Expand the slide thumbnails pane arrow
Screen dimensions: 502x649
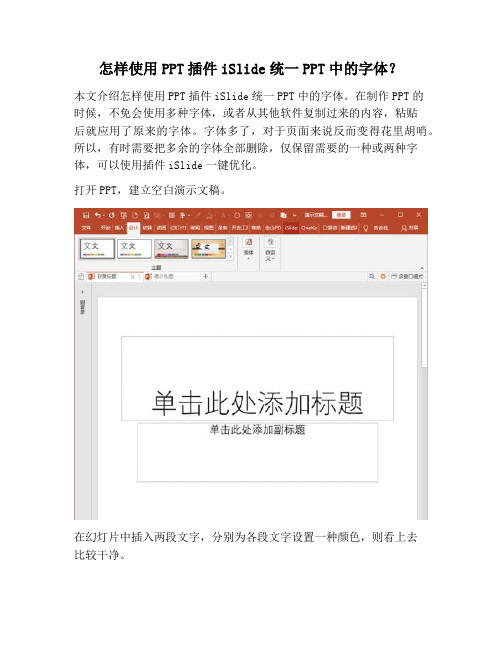pyautogui.click(x=82, y=292)
